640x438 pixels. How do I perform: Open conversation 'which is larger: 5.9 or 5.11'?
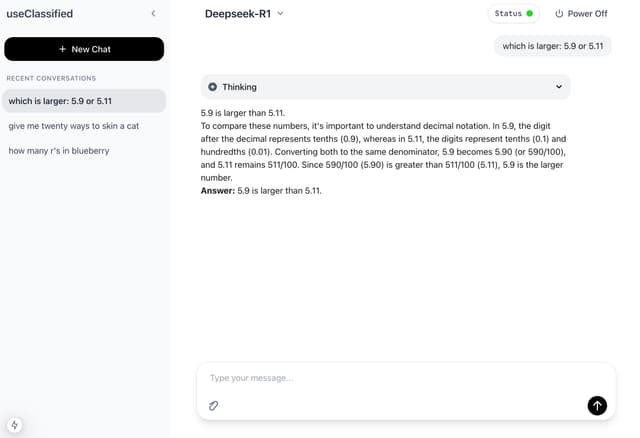point(84,101)
